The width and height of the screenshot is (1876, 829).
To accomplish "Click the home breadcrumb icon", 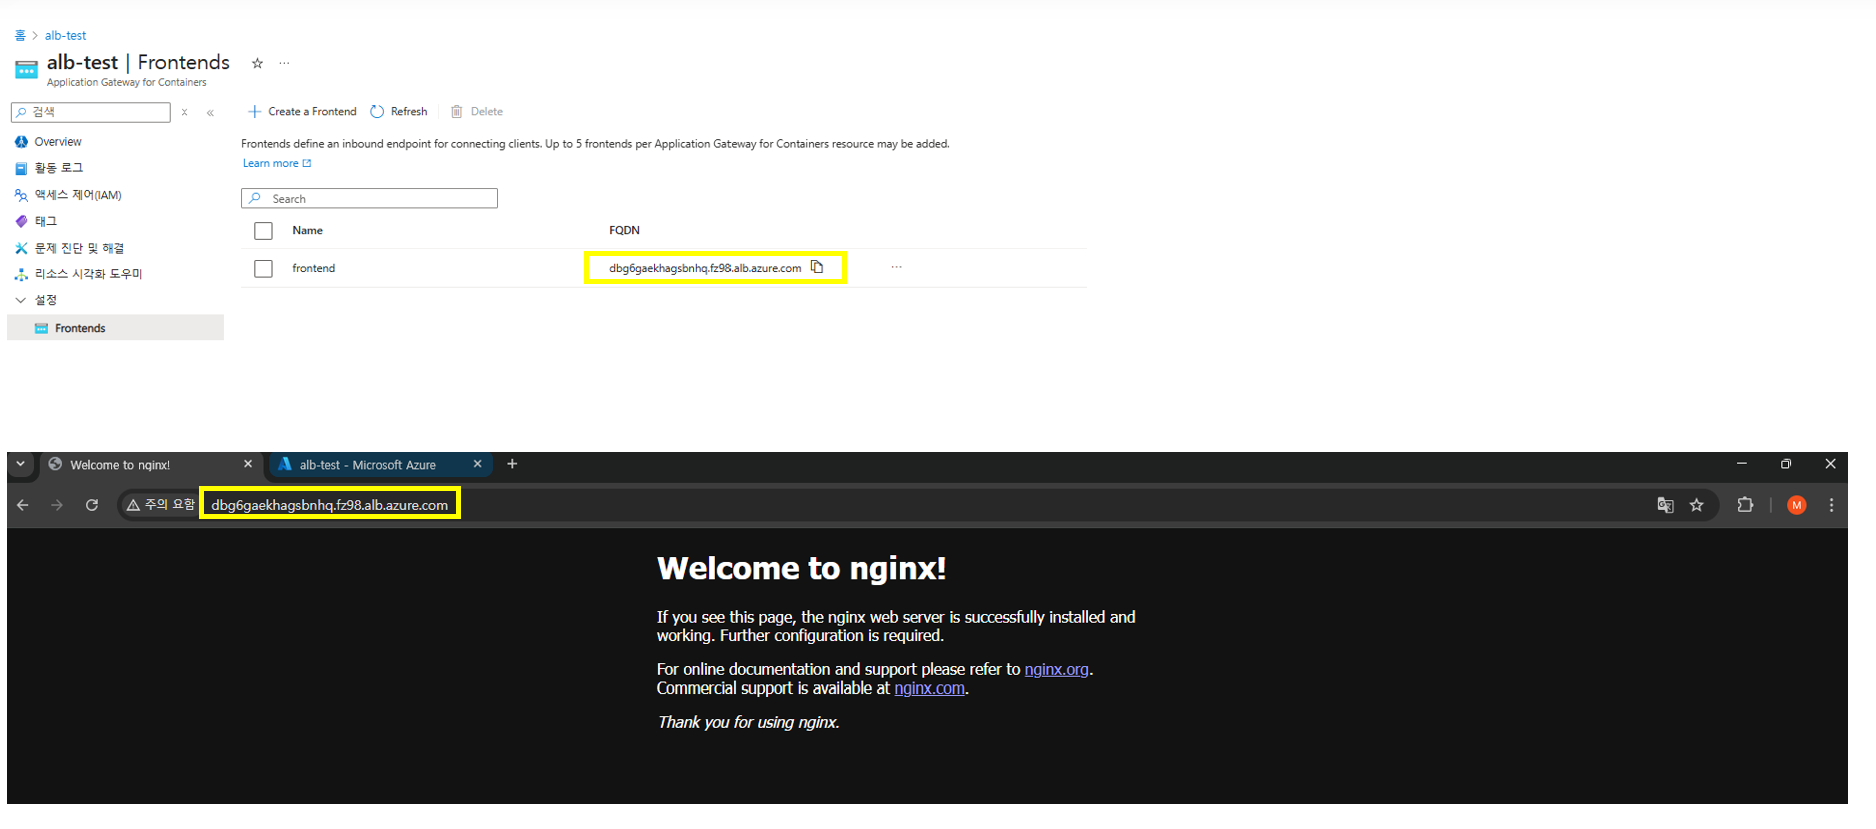I will pos(20,35).
